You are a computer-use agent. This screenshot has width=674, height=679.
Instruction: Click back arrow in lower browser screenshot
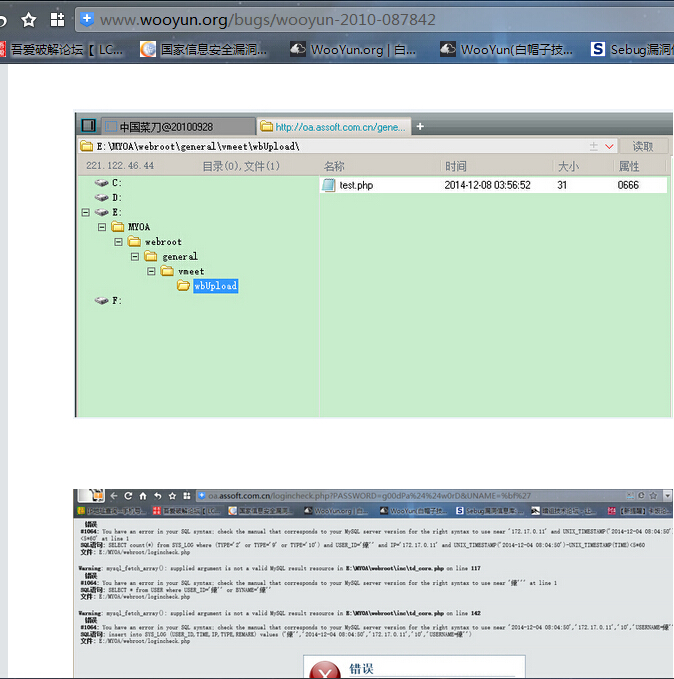(x=114, y=496)
